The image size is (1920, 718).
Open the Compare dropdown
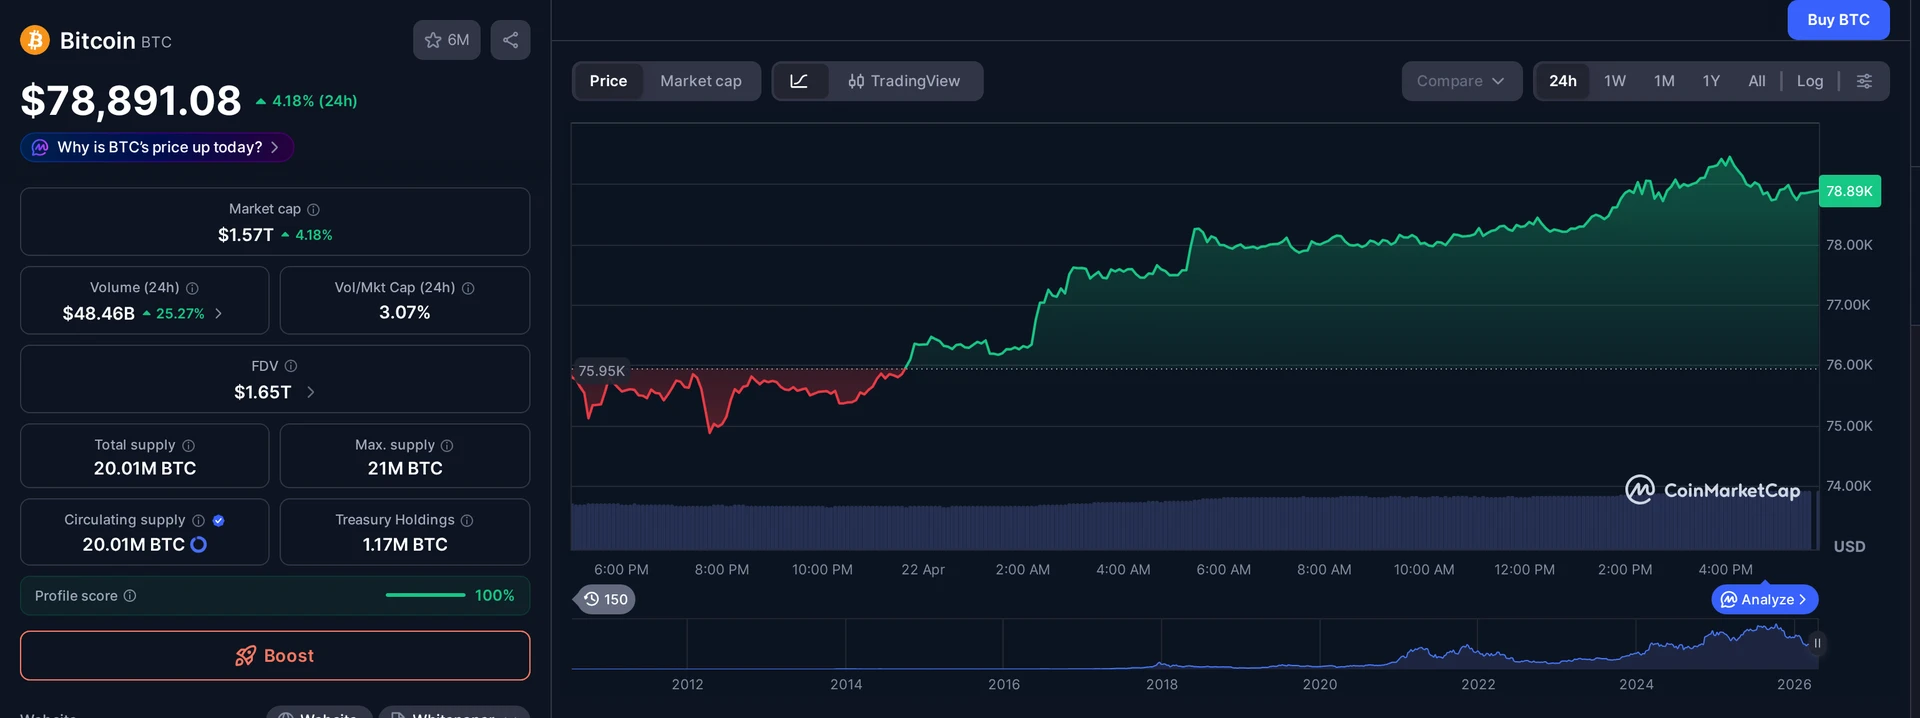(1461, 81)
